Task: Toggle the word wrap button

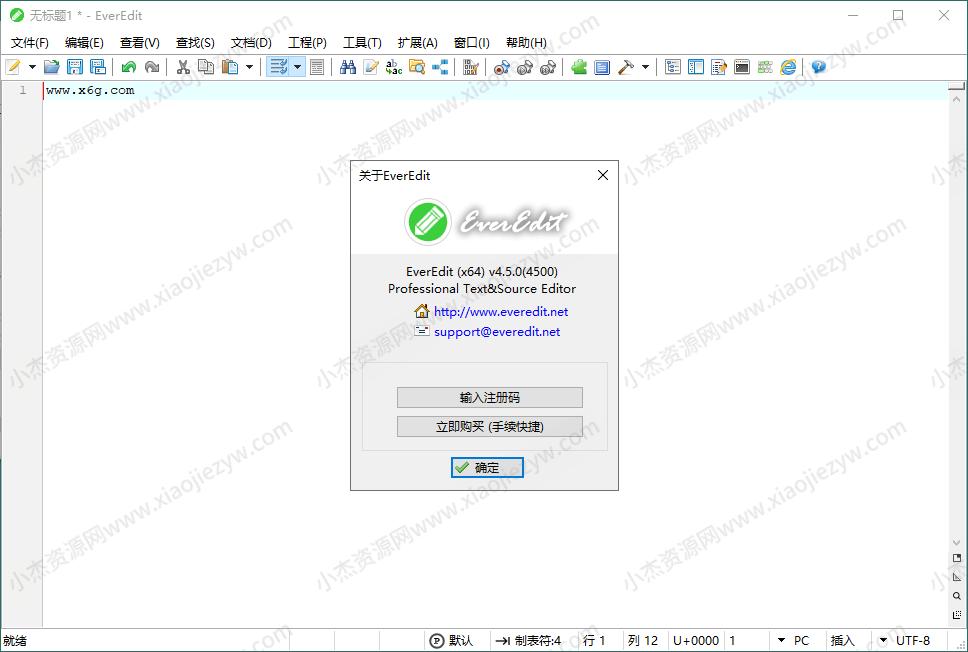Action: (278, 67)
